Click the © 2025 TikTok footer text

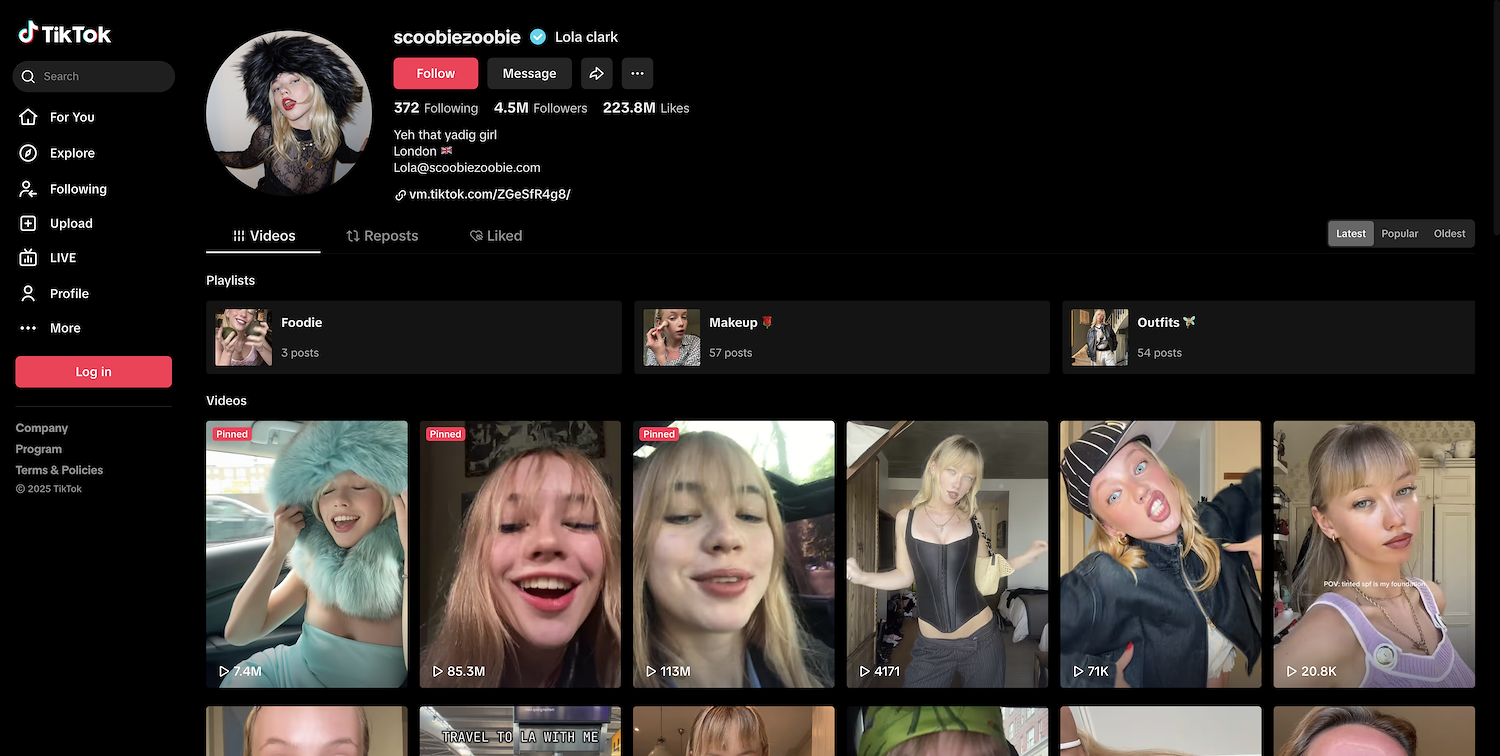pyautogui.click(x=49, y=489)
